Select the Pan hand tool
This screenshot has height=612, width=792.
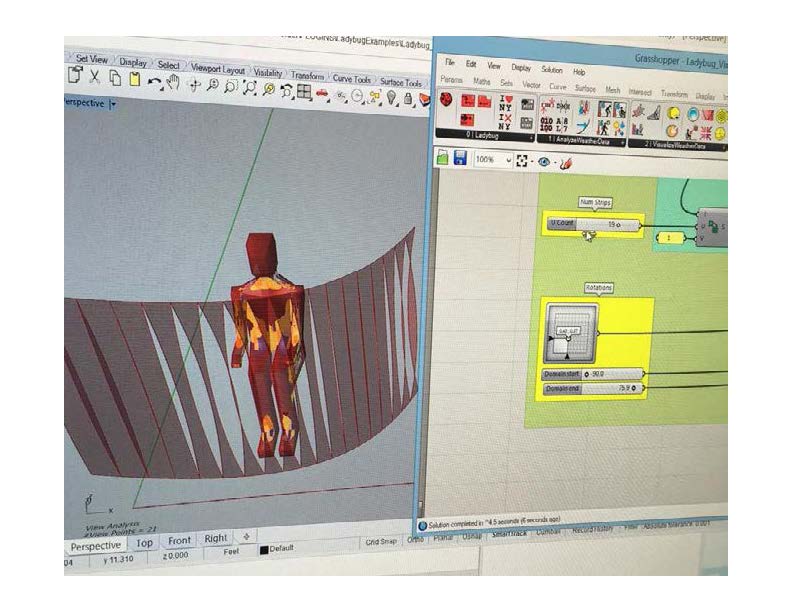pos(172,83)
